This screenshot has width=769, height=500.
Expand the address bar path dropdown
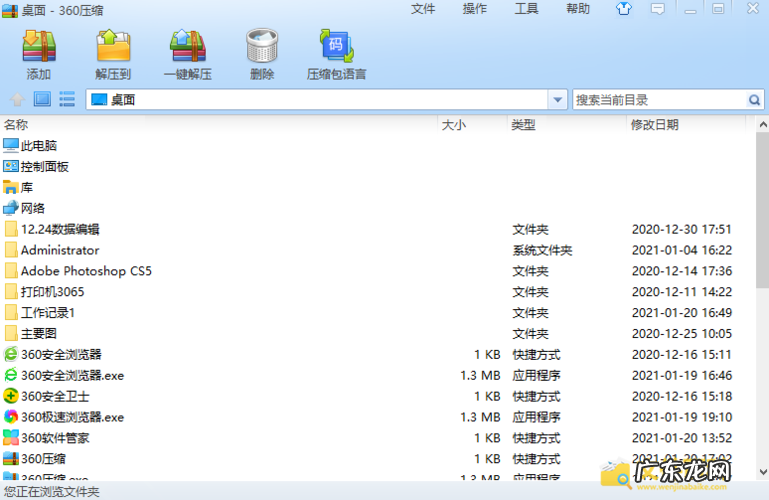(x=558, y=100)
